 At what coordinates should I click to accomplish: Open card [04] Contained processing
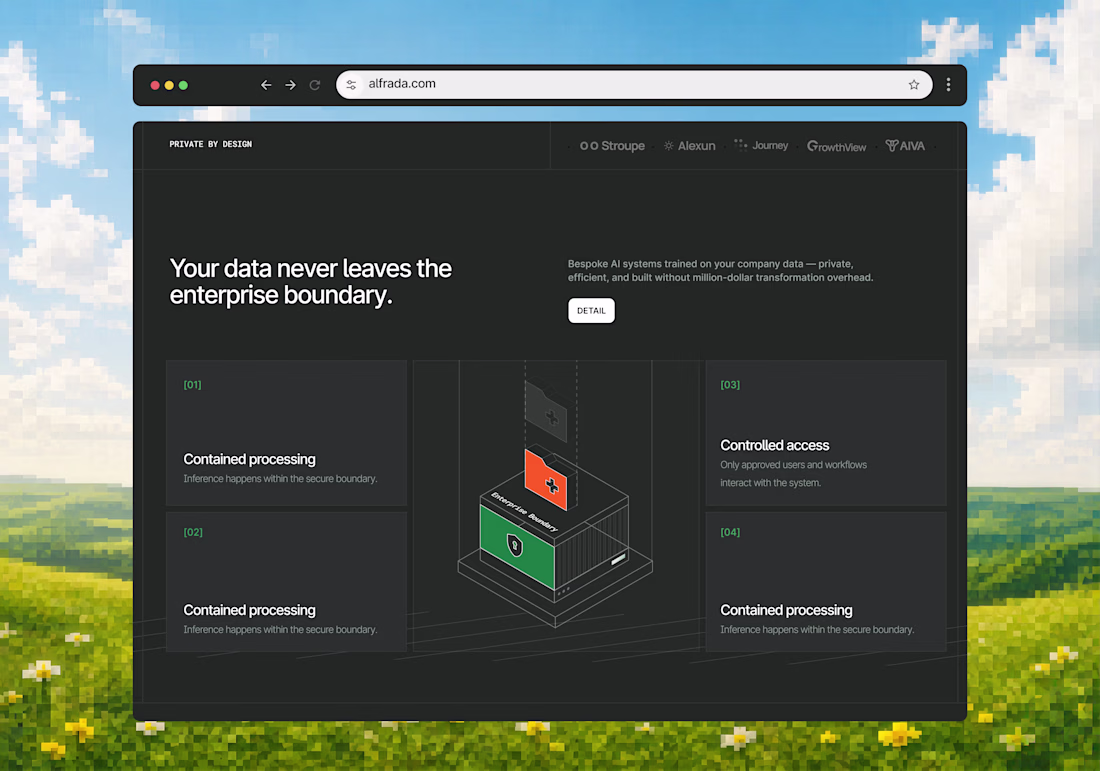point(826,582)
